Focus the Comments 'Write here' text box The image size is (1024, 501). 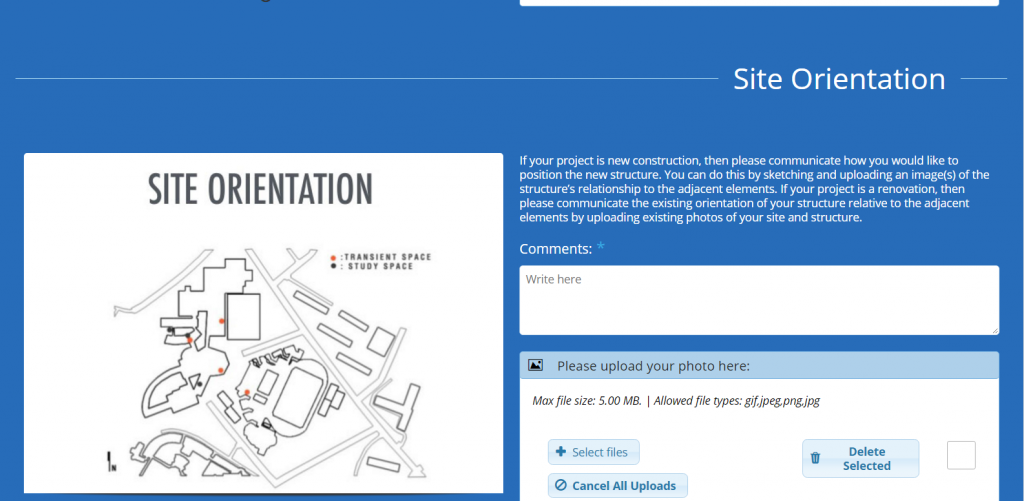click(x=758, y=299)
